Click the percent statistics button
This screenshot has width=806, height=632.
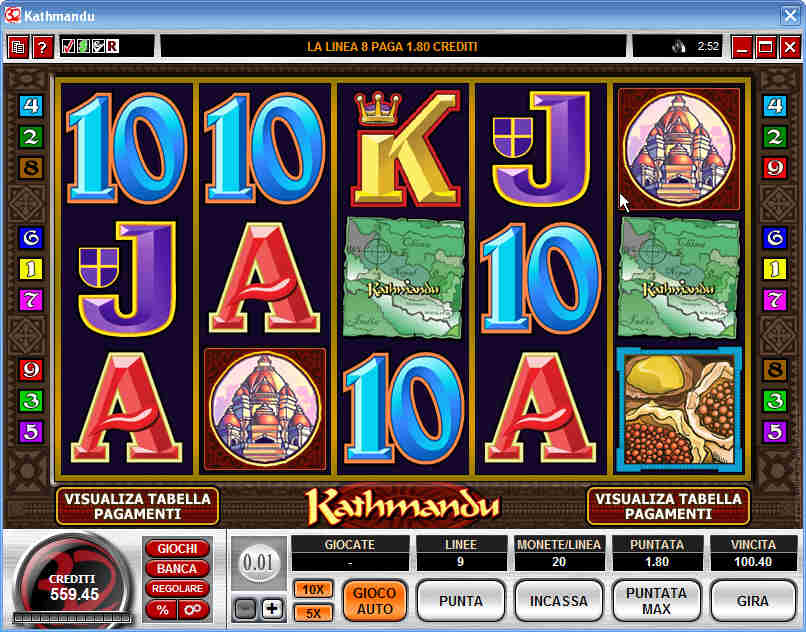click(x=162, y=610)
